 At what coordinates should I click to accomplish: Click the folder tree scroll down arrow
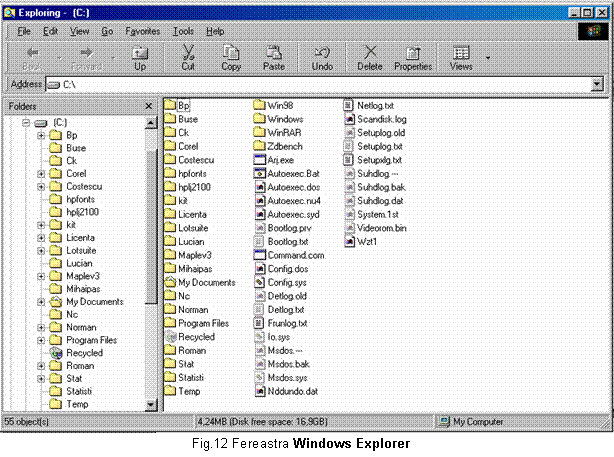tap(151, 405)
